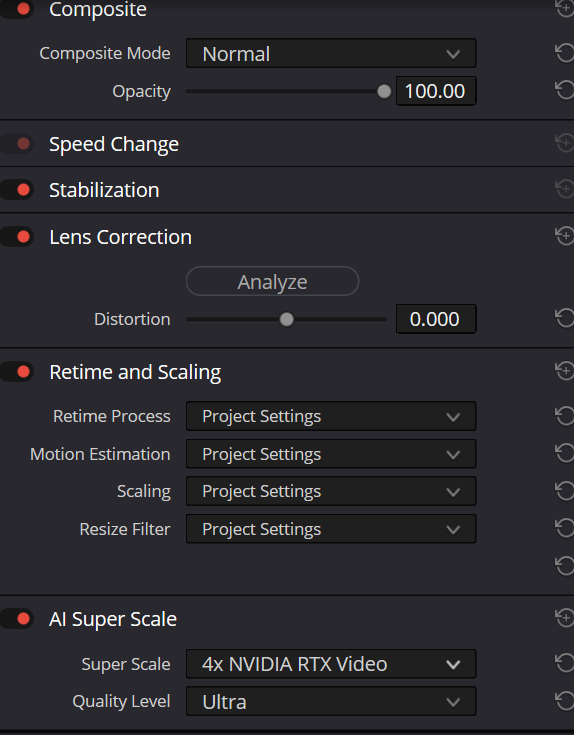Reset the Quality Level setting
Image resolution: width=574 pixels, height=735 pixels.
coord(565,701)
